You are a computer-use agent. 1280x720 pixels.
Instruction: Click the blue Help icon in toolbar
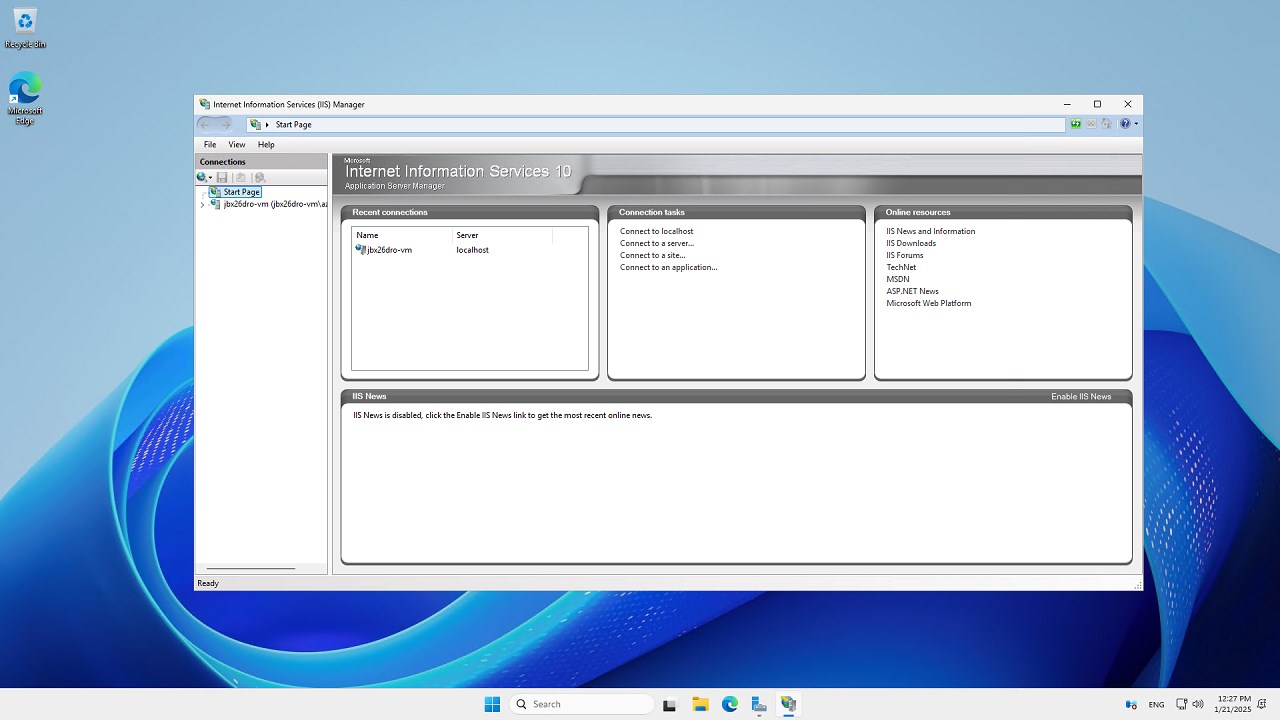1125,124
